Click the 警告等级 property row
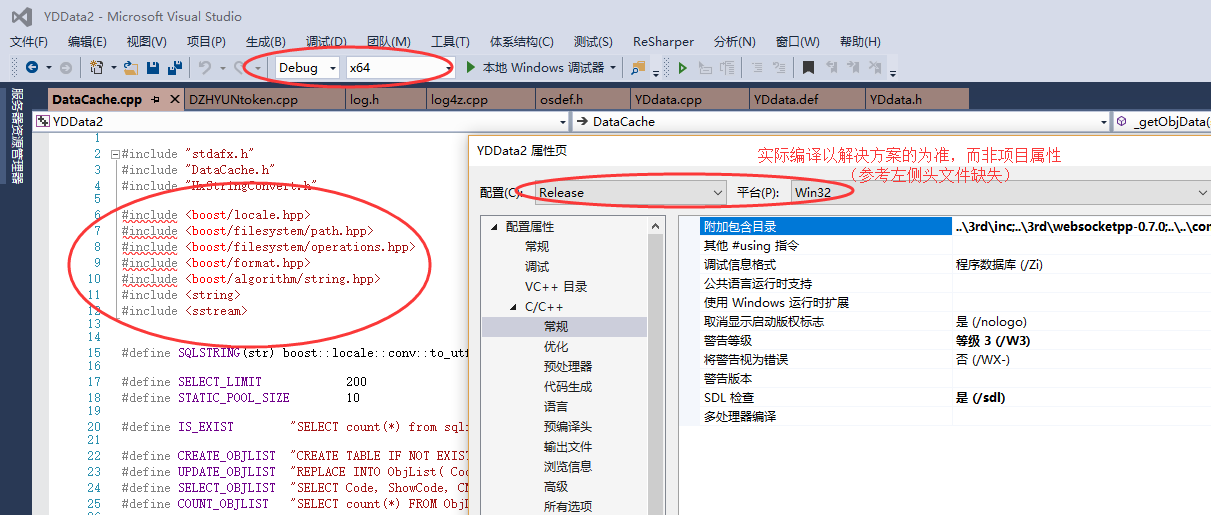This screenshot has width=1211, height=515. pos(955,341)
